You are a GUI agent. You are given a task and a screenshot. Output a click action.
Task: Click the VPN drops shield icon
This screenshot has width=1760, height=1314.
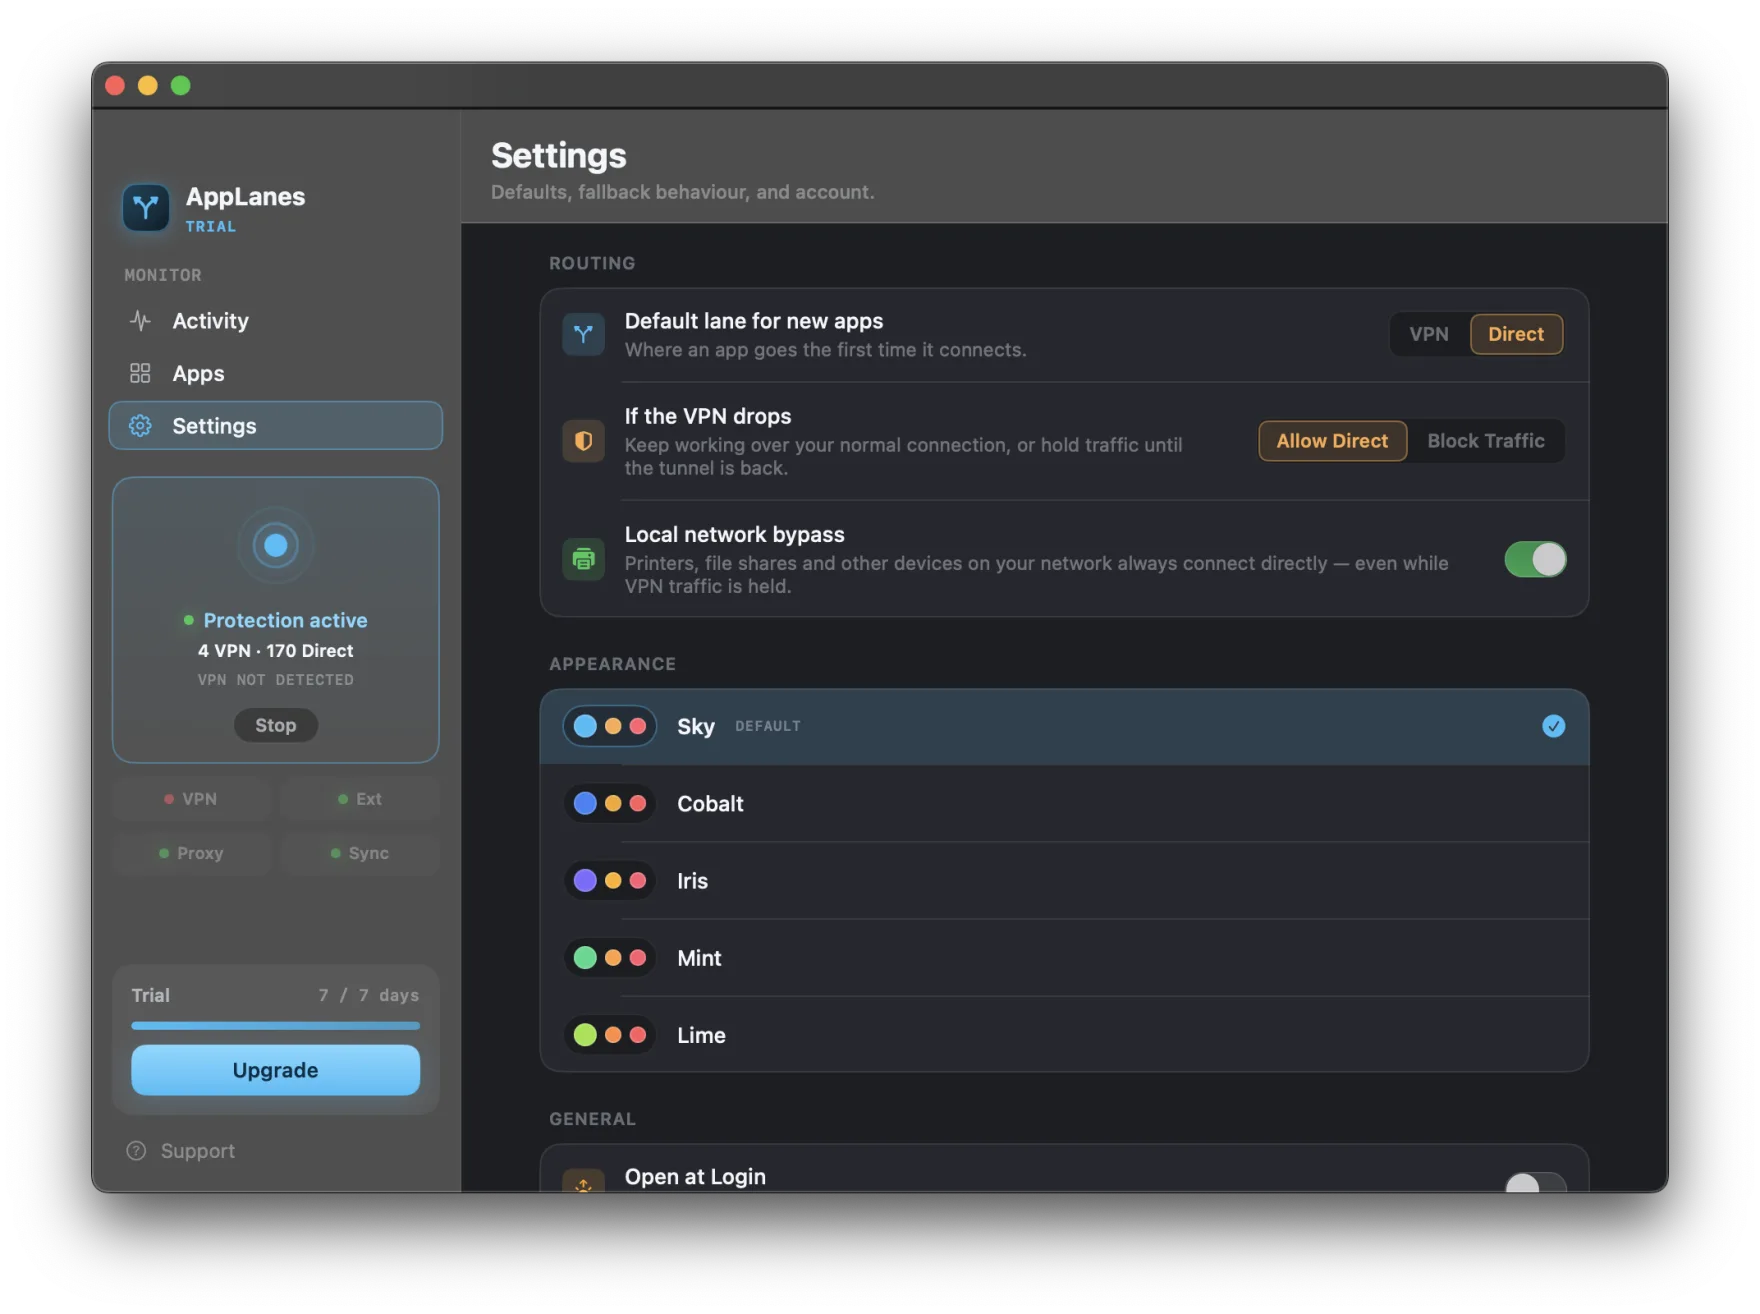584,441
